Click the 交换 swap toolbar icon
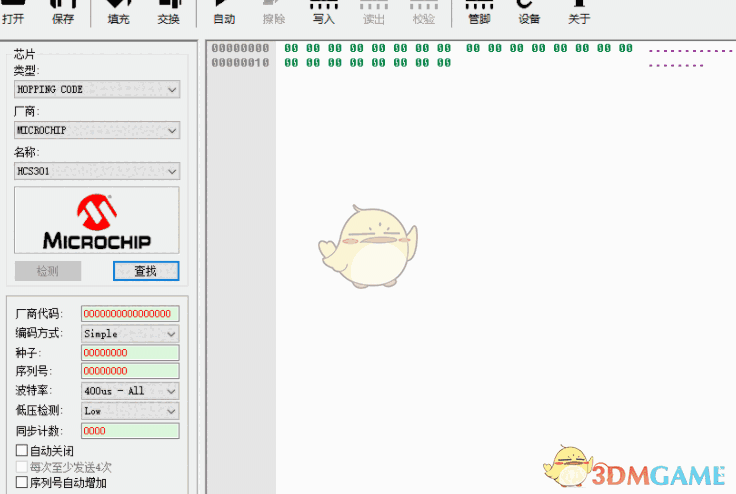Viewport: 736px width, 494px height. coord(169,12)
